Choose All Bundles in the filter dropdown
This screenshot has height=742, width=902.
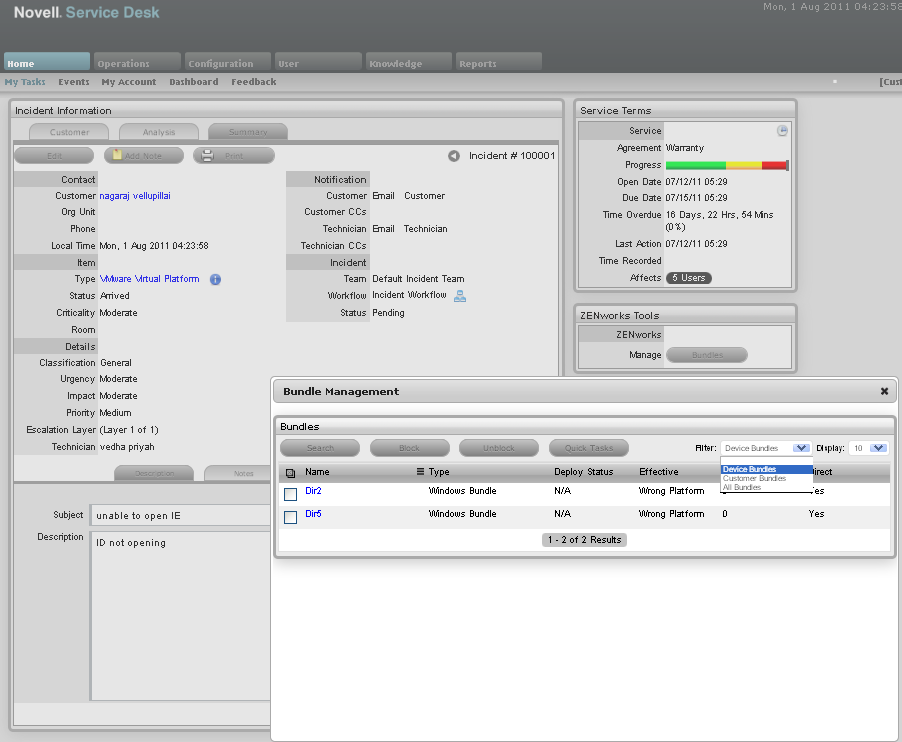[x=742, y=488]
